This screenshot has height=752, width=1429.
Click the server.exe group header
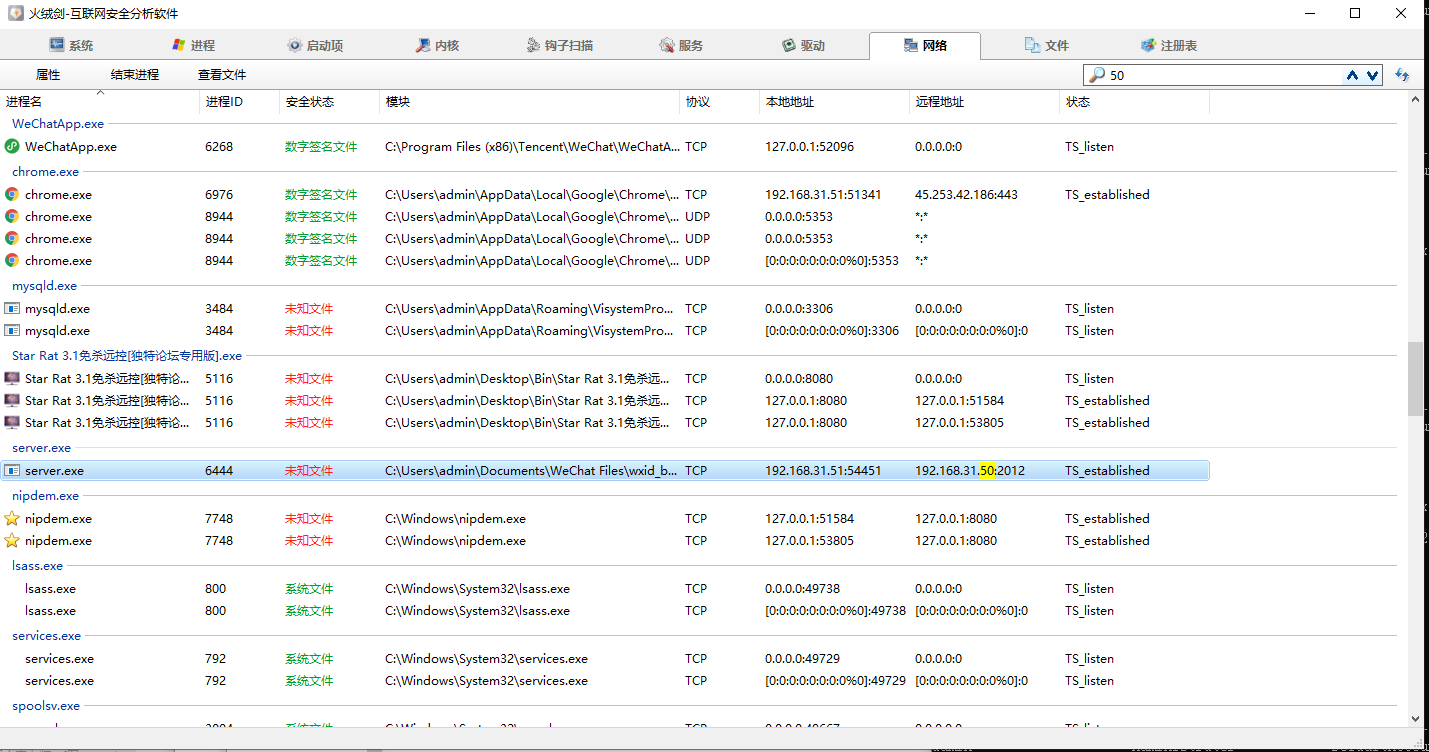pos(42,448)
